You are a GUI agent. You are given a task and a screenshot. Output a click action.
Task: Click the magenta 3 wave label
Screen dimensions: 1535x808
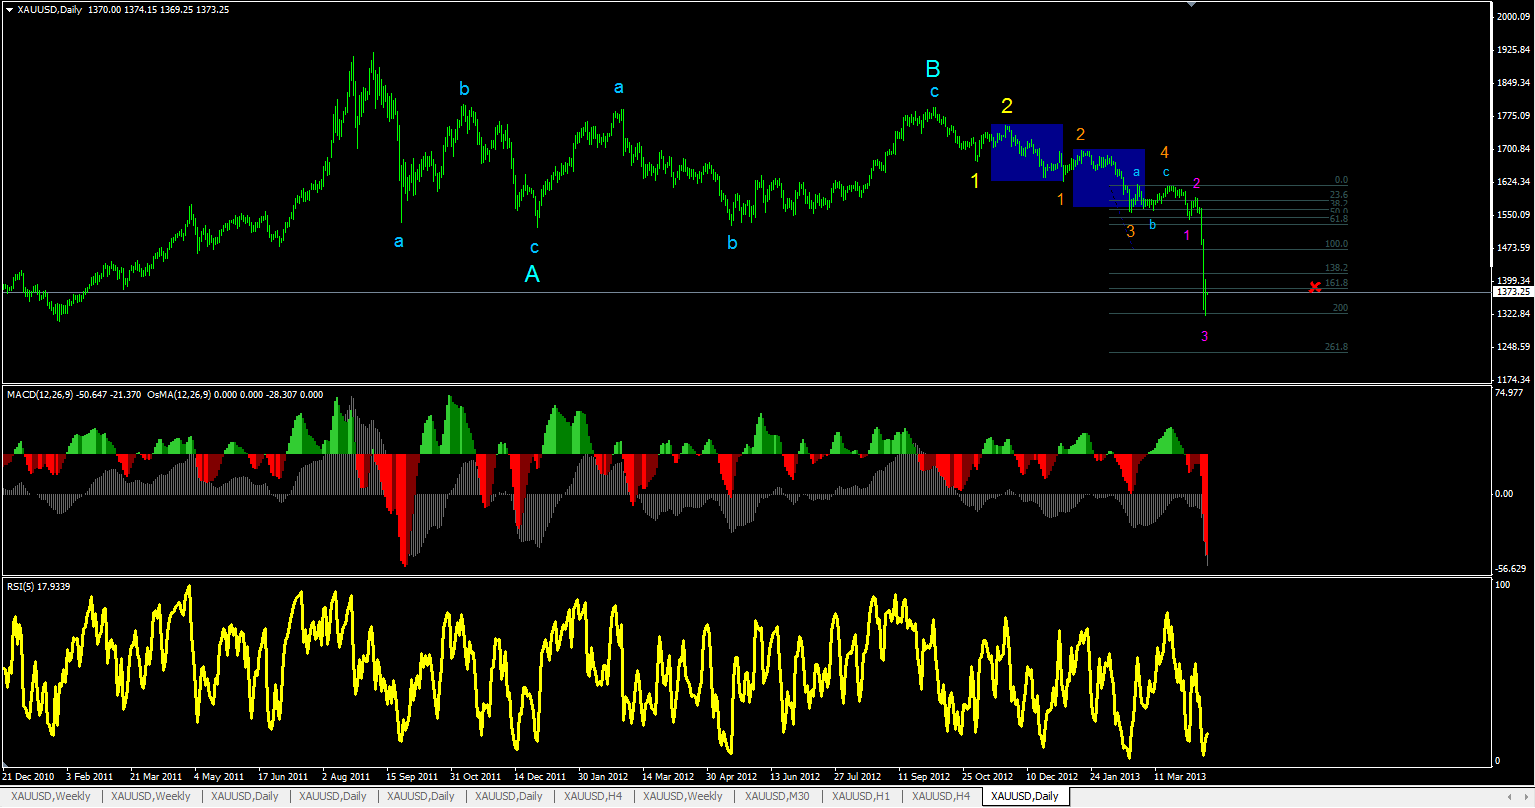click(1205, 336)
